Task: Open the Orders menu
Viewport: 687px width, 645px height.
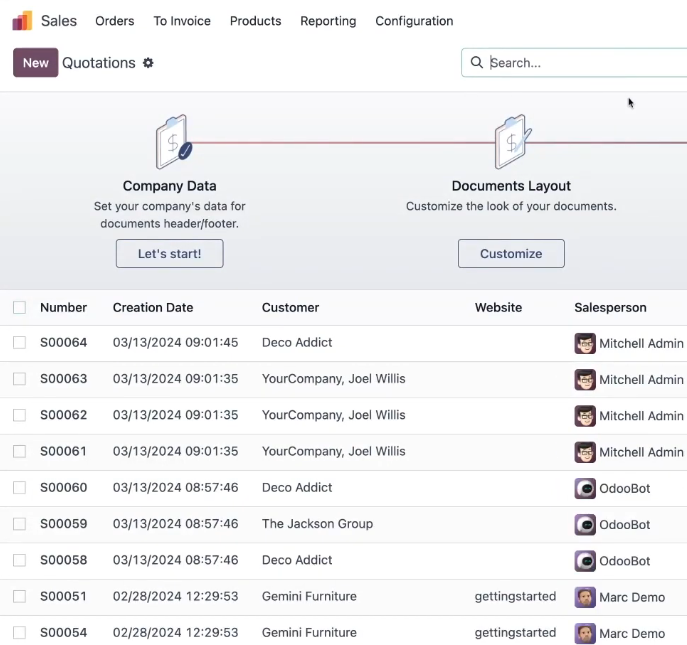Action: point(115,21)
